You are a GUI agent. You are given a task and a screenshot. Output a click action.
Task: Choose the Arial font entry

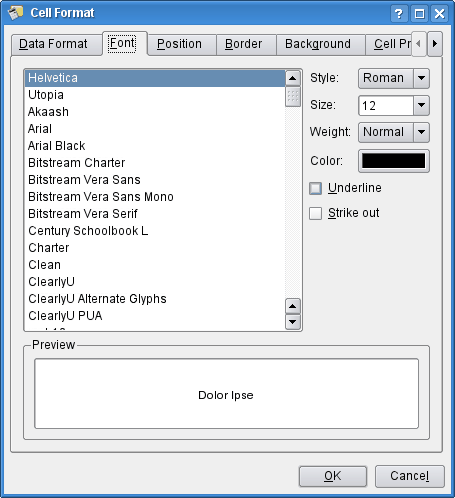[155, 129]
